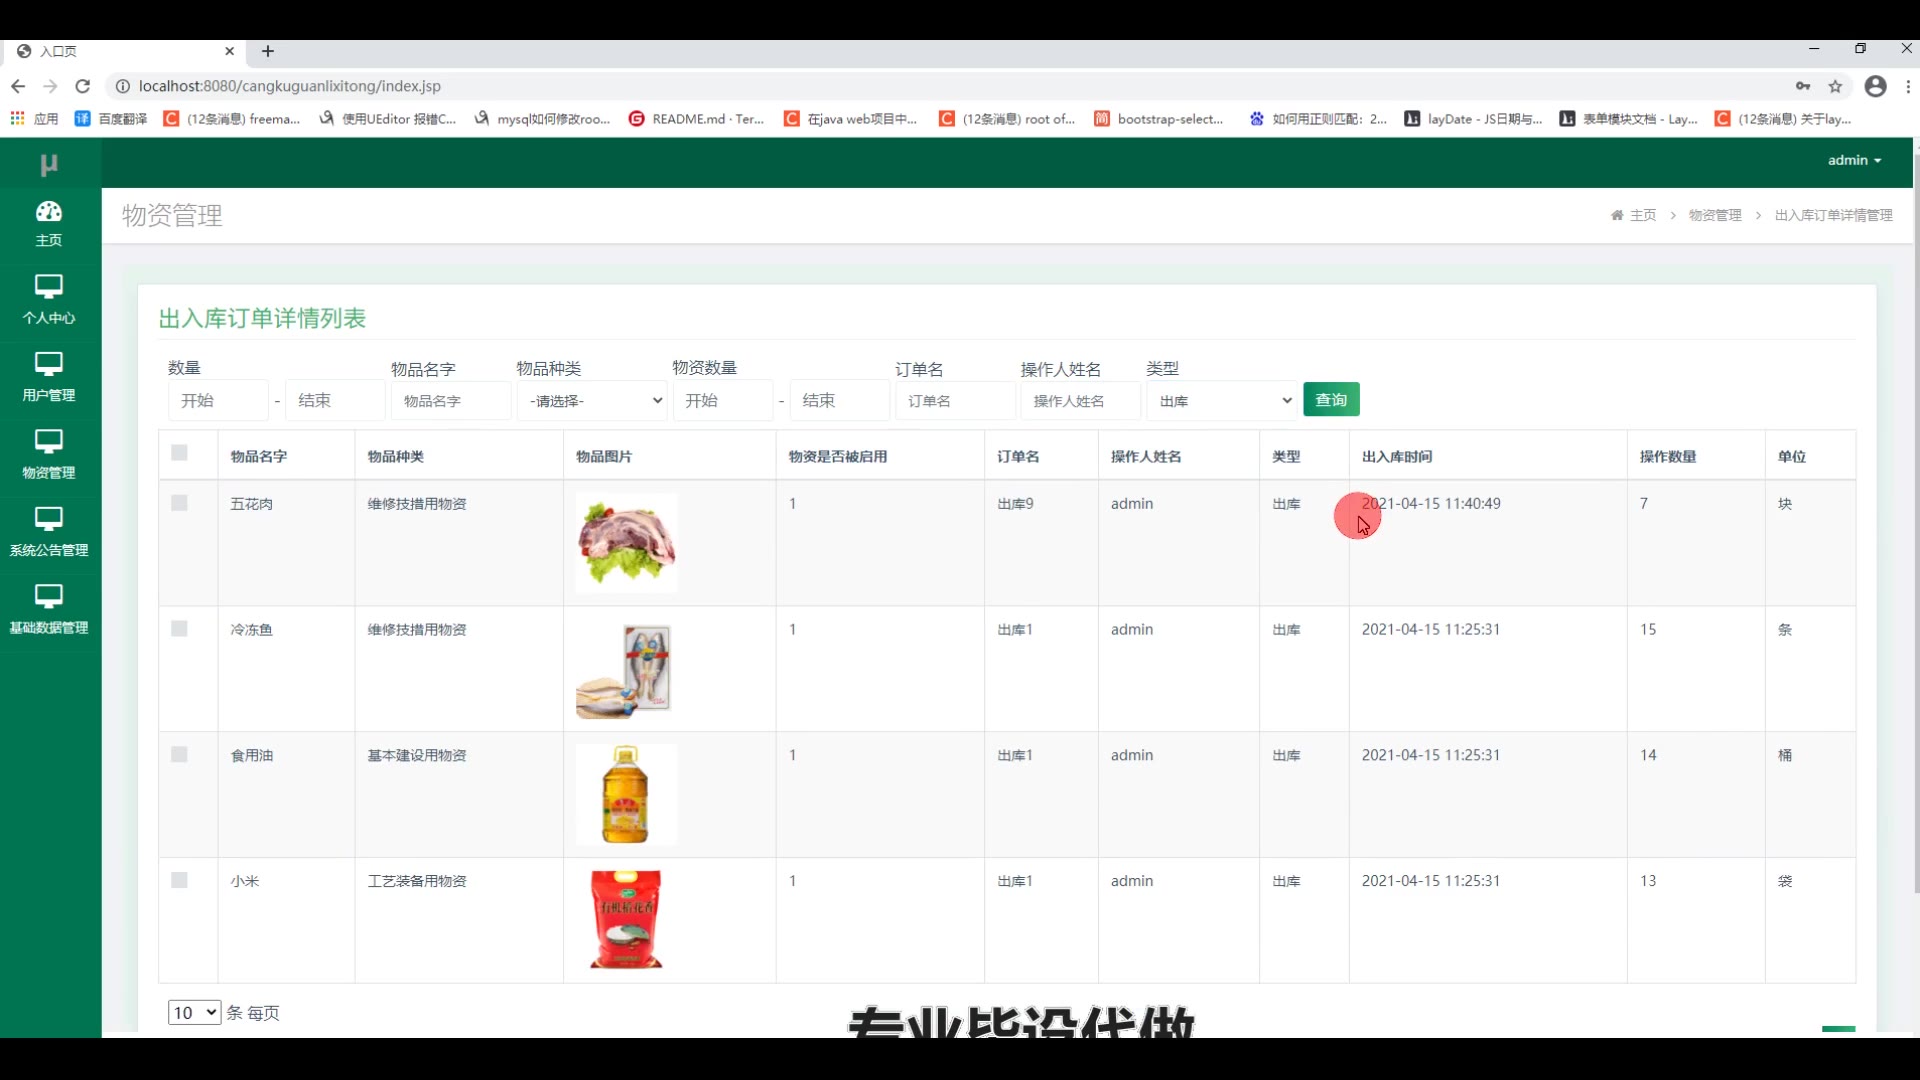Expand the 物品种类 请选择 dropdown
Viewport: 1920px width, 1080px height.
coord(592,400)
